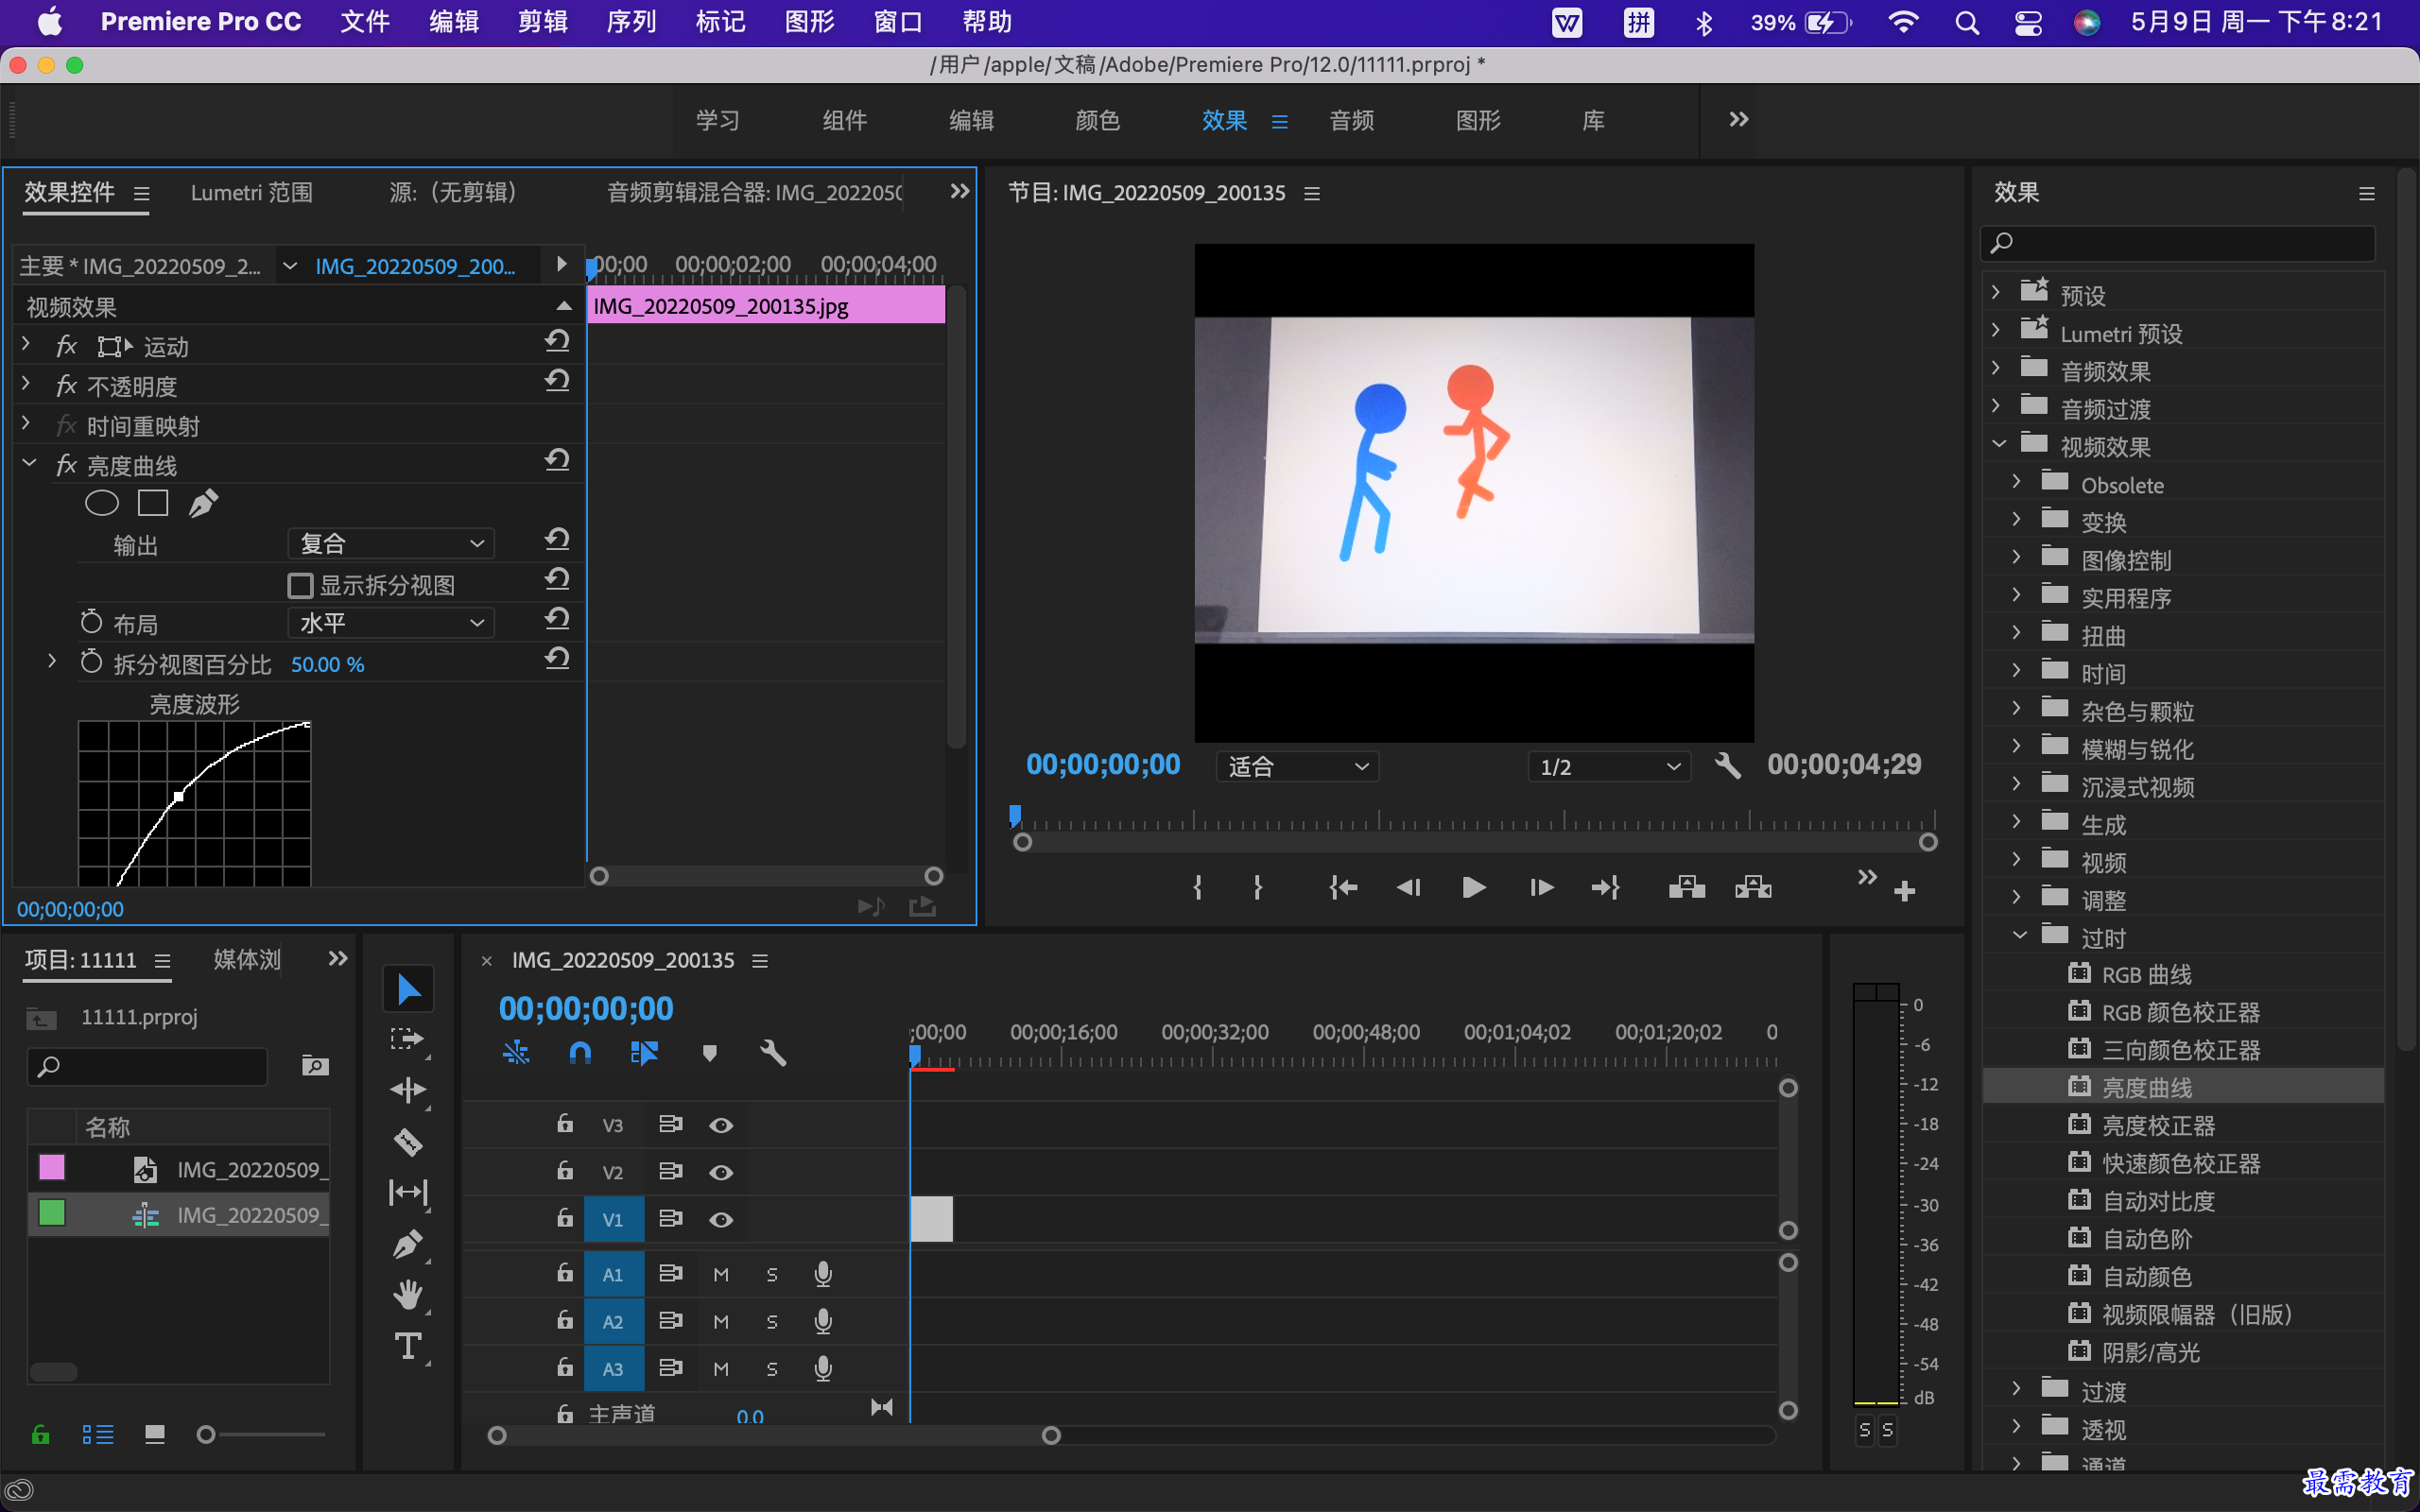
Task: Select the Razor tool
Action: [x=408, y=1141]
